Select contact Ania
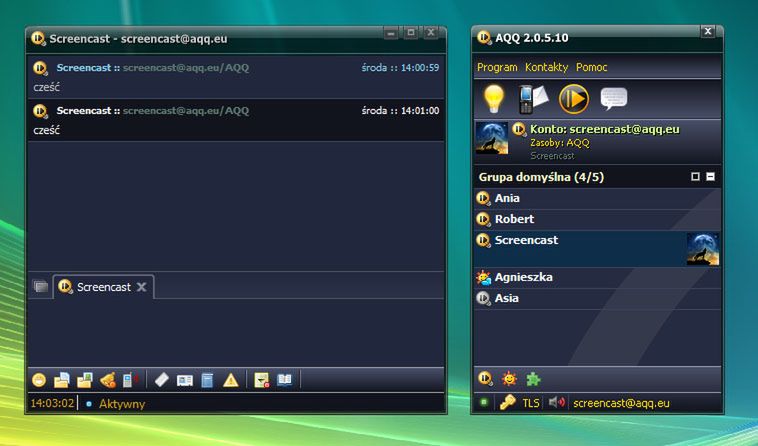Screen dimensions: 758x446 pyautogui.click(x=597, y=198)
